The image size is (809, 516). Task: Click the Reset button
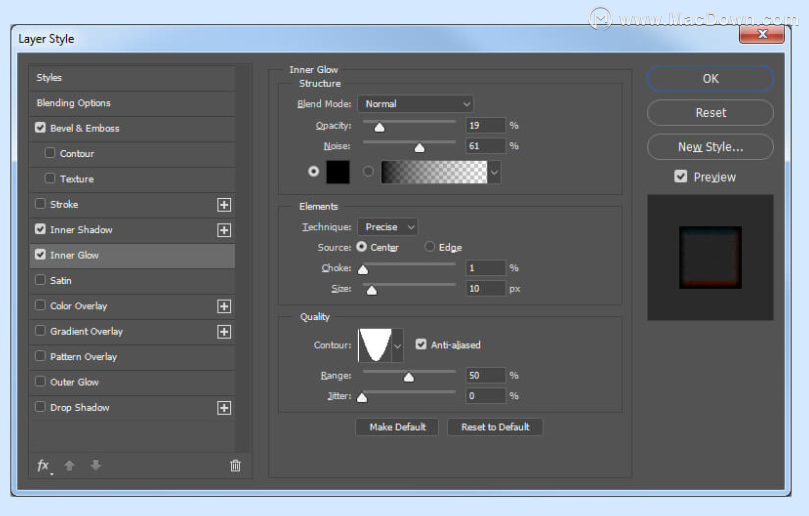710,112
